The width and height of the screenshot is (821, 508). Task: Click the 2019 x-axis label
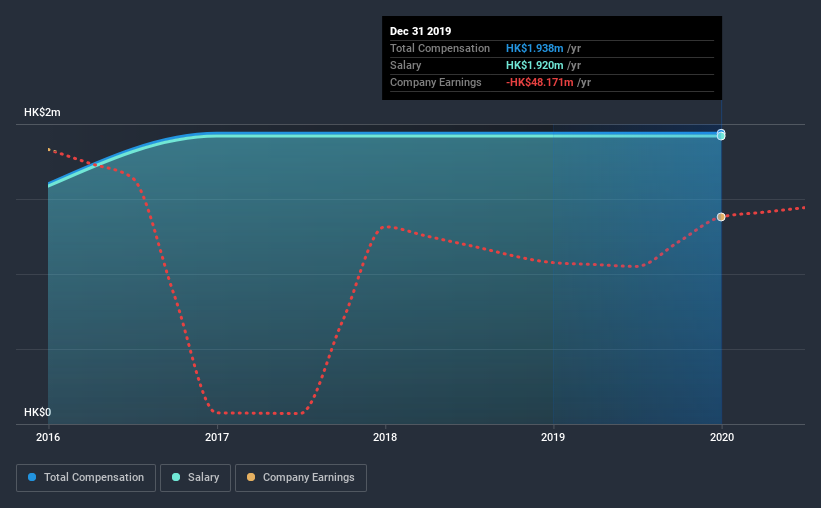tap(553, 437)
